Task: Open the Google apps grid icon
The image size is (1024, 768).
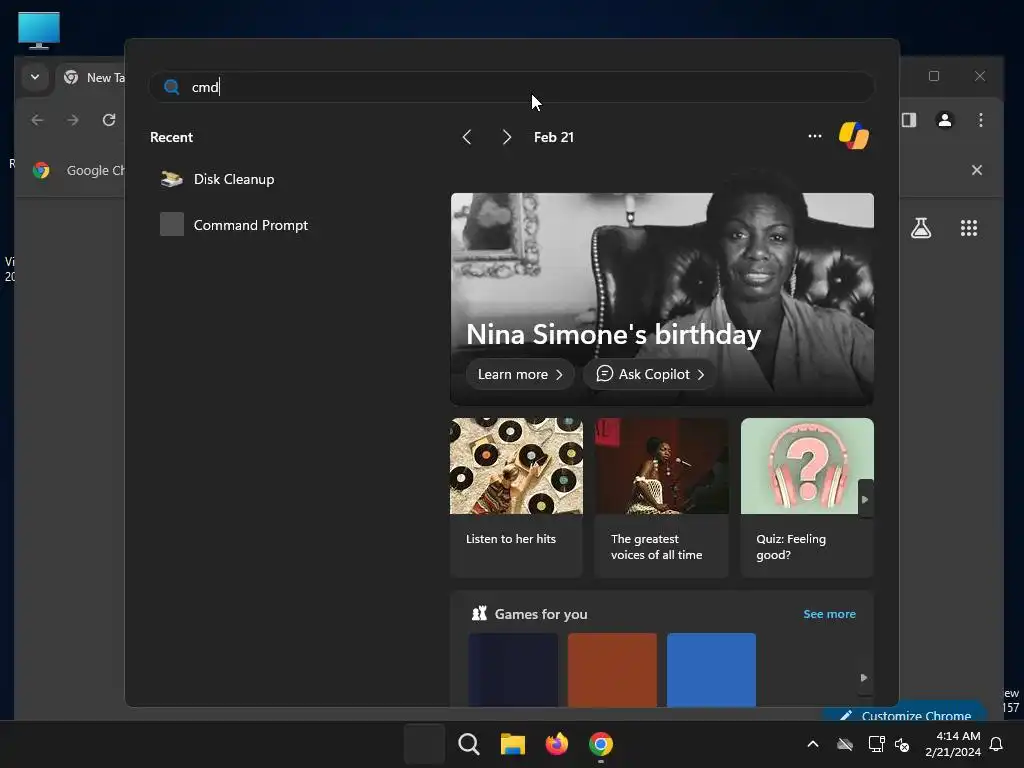Action: pyautogui.click(x=969, y=228)
